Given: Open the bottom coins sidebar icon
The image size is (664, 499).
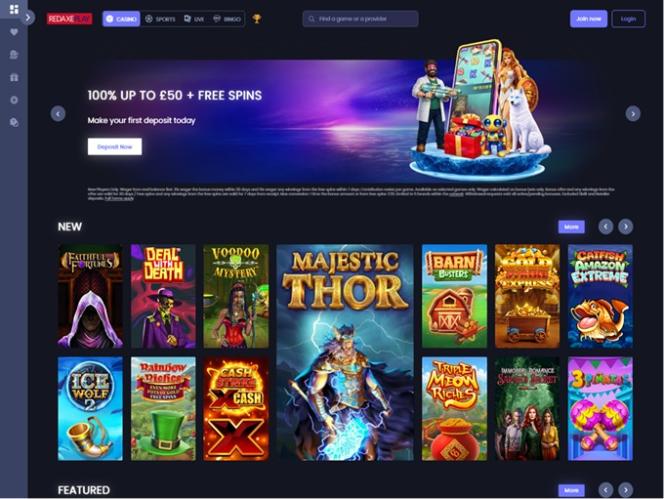Looking at the screenshot, I should [14, 122].
